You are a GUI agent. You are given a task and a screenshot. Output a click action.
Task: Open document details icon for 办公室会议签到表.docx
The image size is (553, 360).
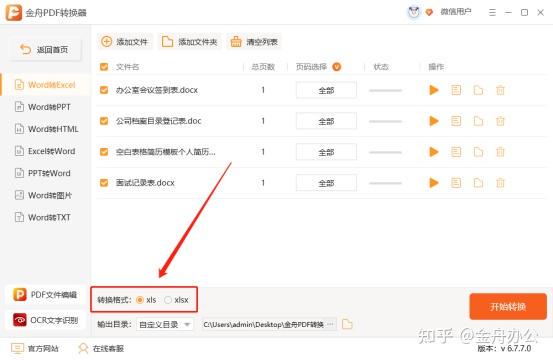456,90
